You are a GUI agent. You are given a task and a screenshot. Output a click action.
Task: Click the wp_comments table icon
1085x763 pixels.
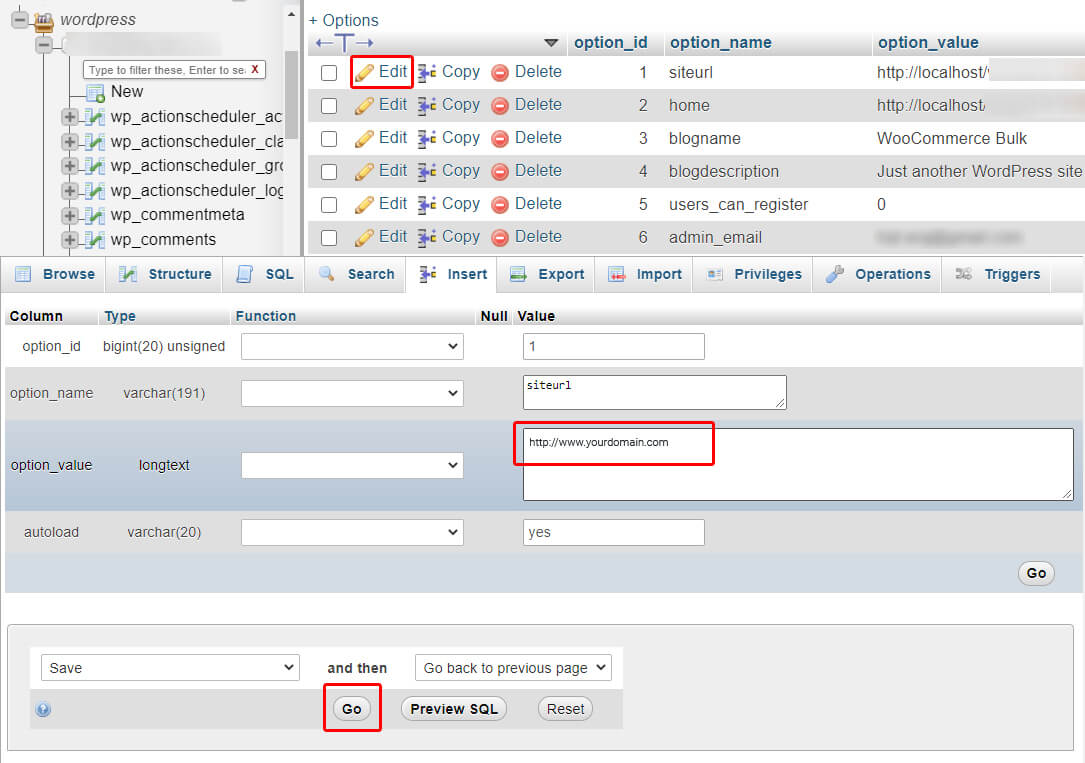tap(94, 240)
